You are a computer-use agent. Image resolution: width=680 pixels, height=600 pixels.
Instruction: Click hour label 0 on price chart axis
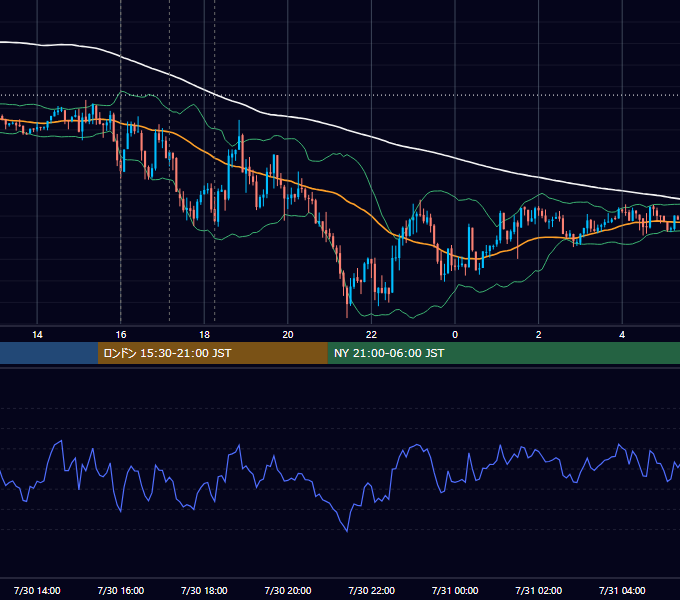tap(455, 335)
